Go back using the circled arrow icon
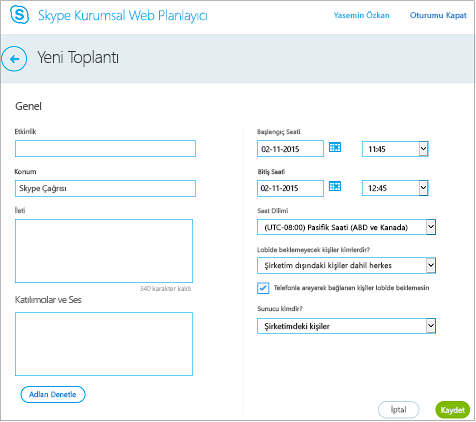This screenshot has width=476, height=422. point(14,59)
